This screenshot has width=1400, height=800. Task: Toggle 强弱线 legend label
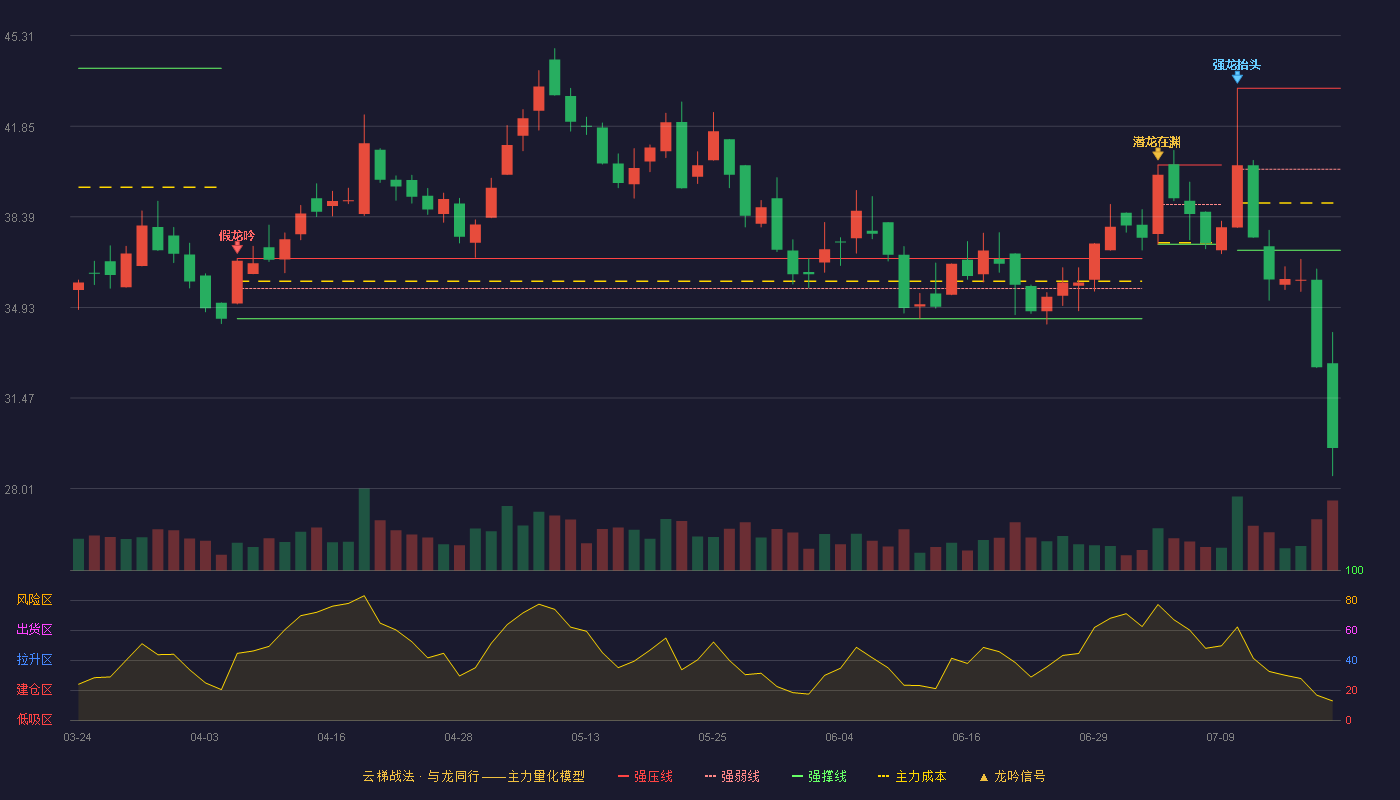pos(740,776)
